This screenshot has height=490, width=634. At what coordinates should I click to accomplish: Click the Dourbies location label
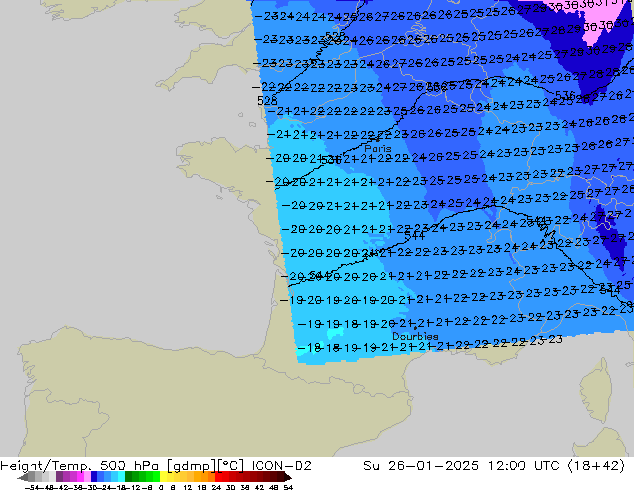(x=415, y=336)
